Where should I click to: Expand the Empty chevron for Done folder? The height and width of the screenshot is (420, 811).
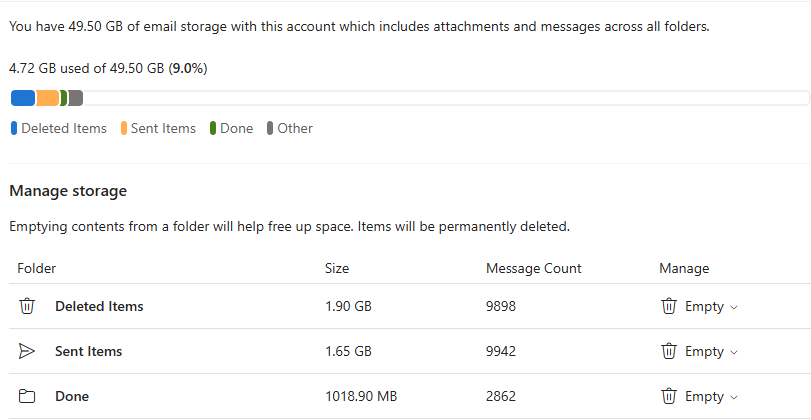(733, 397)
